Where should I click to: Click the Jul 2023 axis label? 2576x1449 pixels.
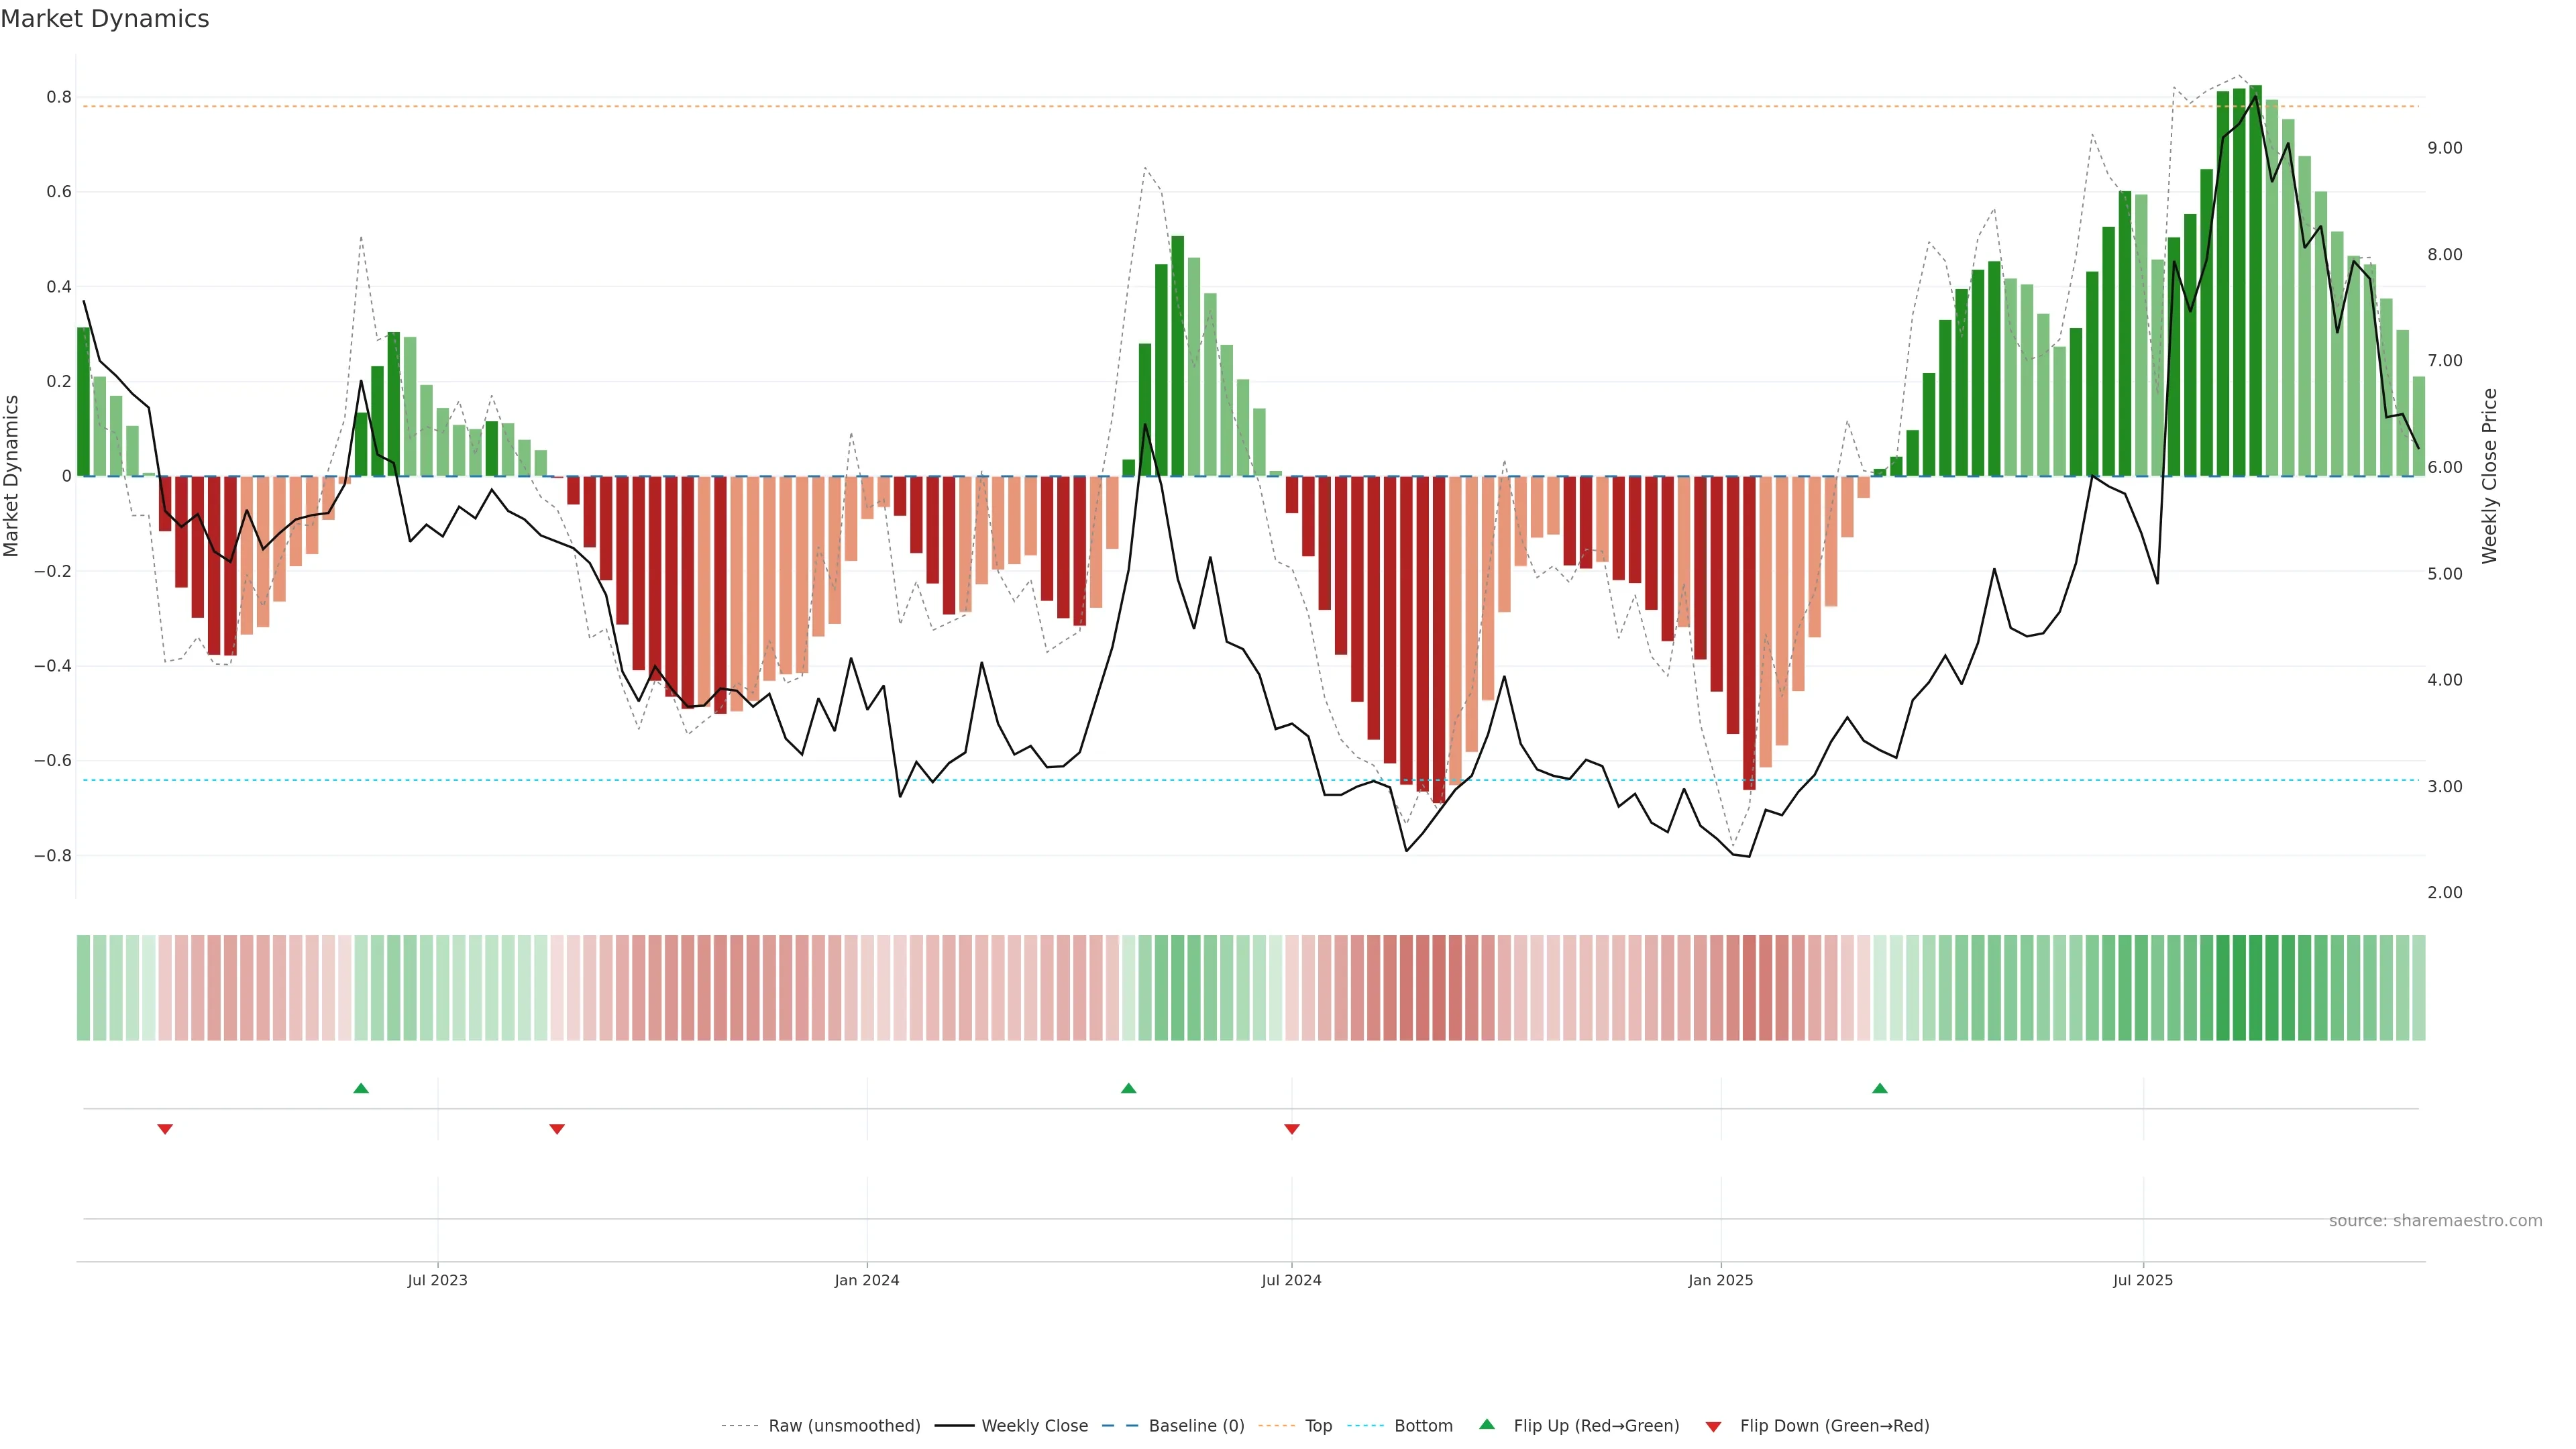click(437, 1280)
